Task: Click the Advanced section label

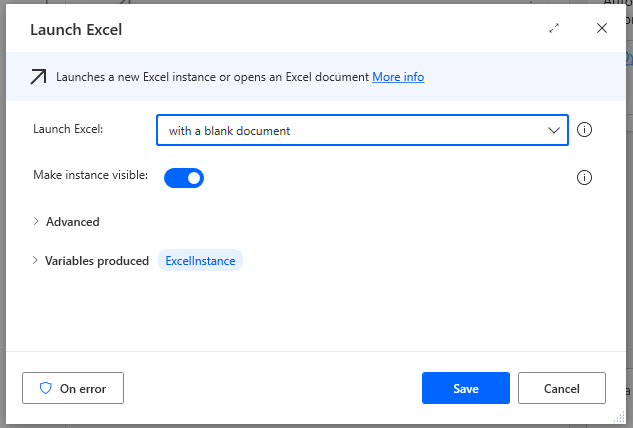Action: point(72,222)
